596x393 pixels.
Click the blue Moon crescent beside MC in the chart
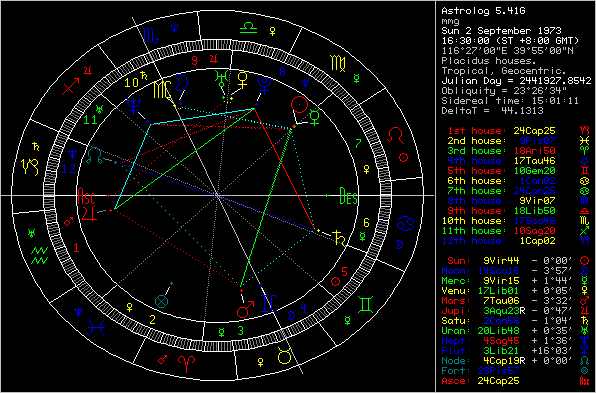click(181, 83)
